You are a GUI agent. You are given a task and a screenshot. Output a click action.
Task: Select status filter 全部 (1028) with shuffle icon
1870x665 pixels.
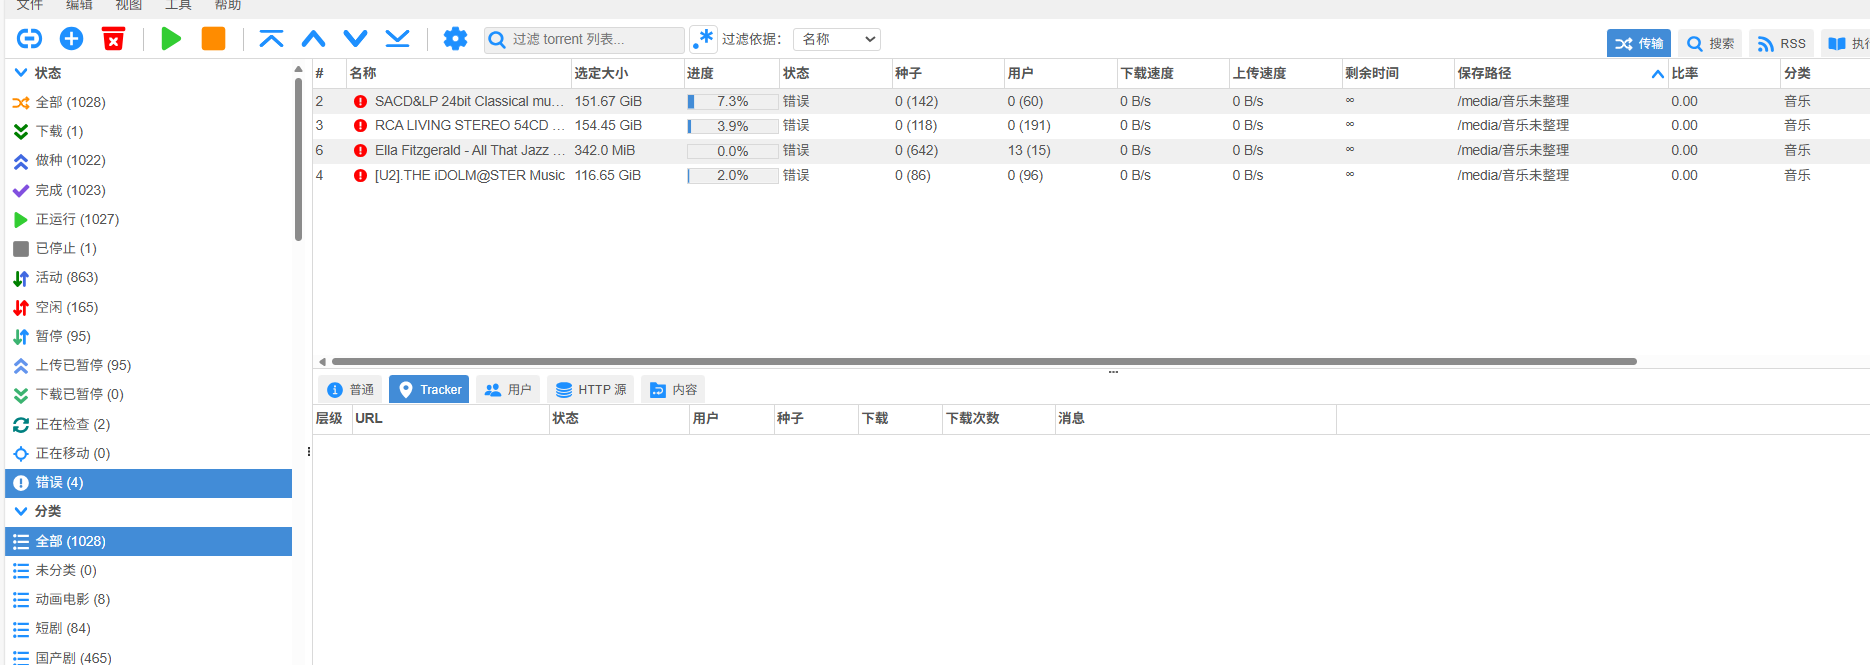tap(148, 102)
